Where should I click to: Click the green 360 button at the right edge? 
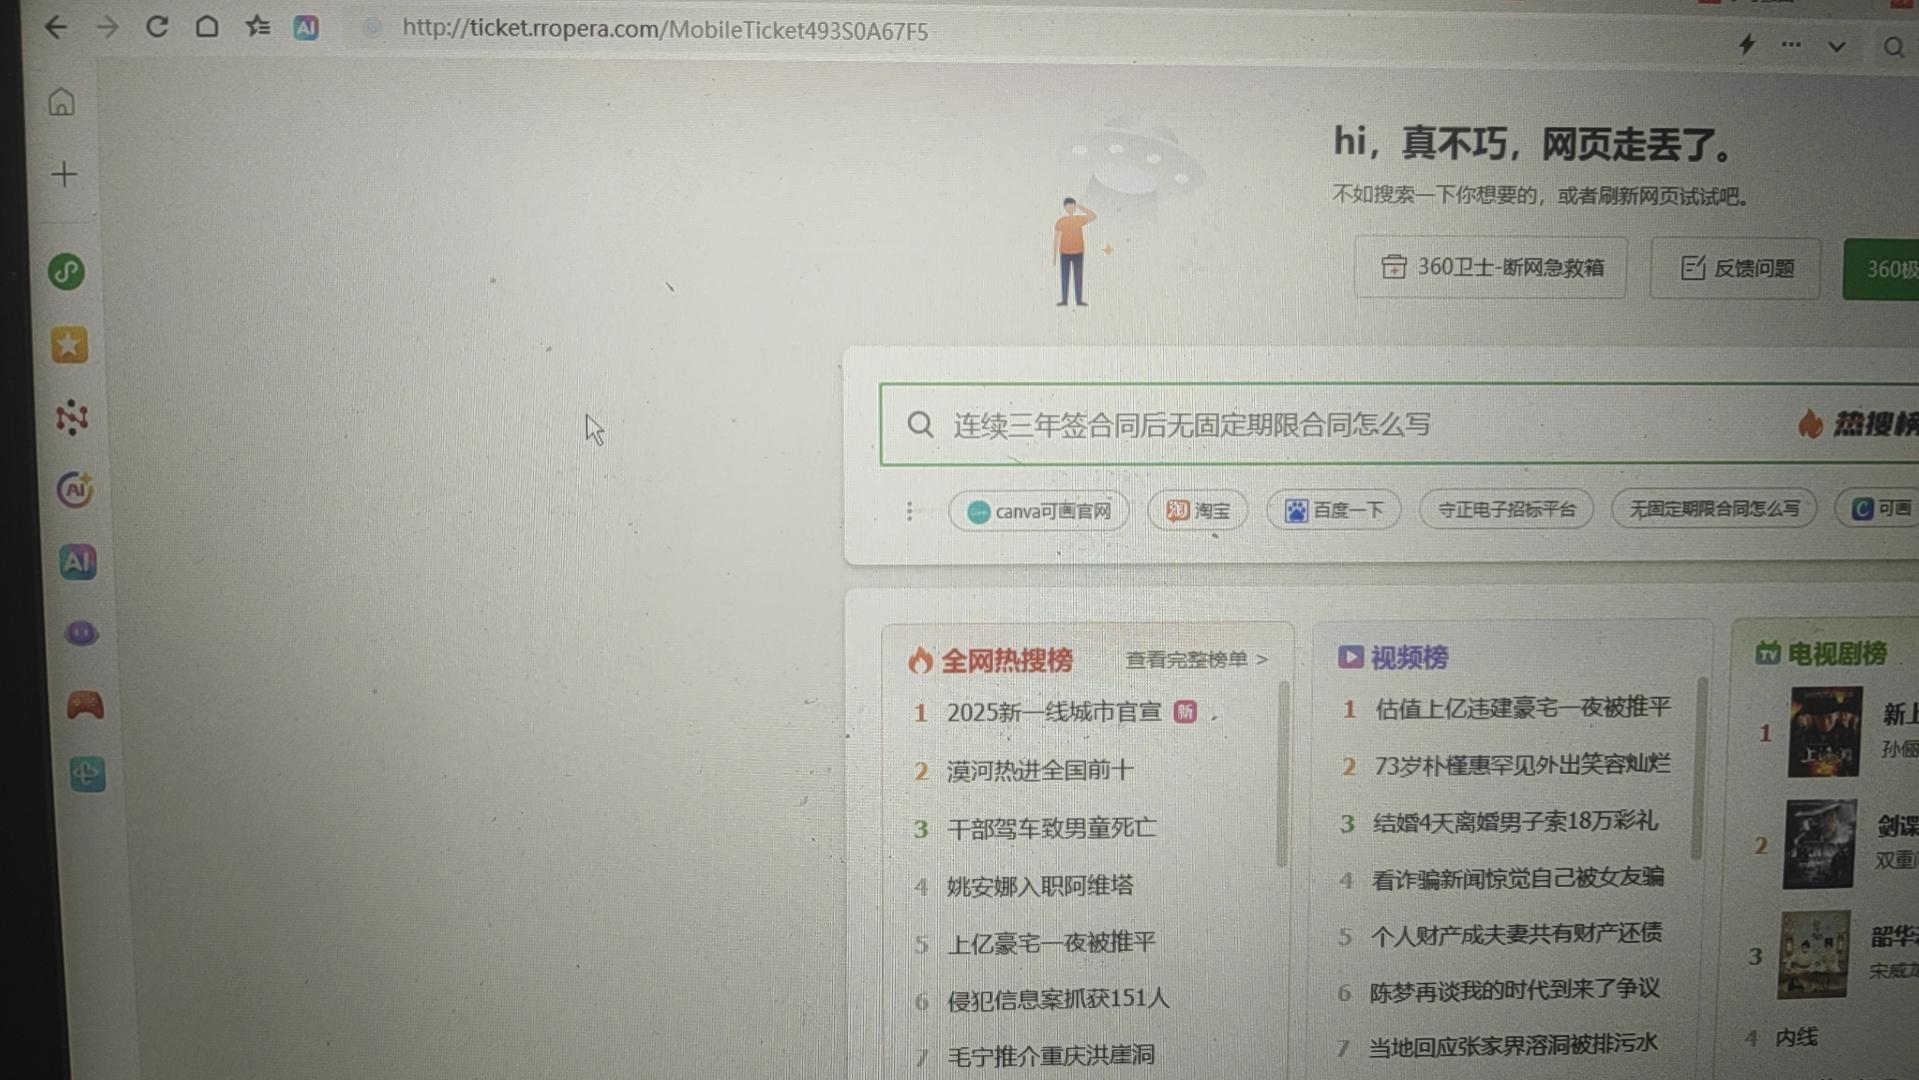1881,269
